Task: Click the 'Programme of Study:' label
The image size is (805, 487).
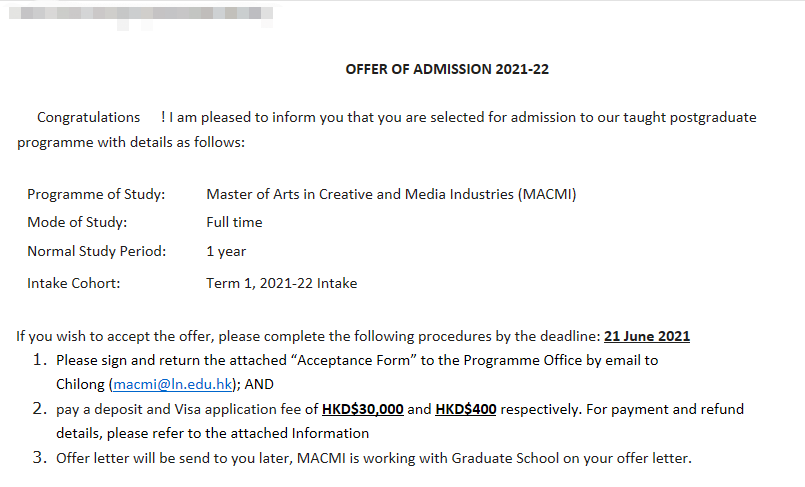Action: click(x=96, y=194)
